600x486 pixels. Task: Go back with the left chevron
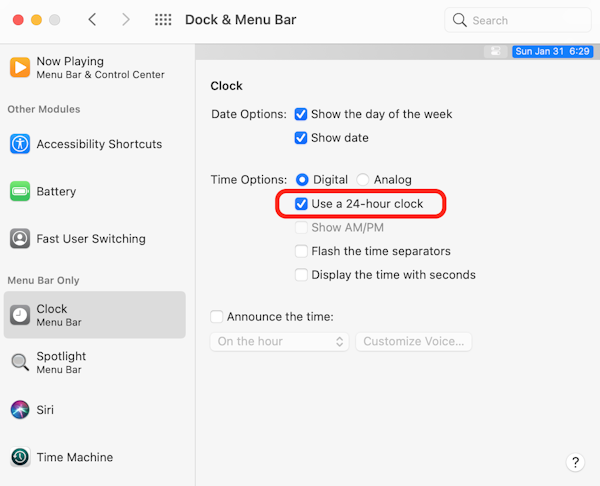tap(92, 20)
